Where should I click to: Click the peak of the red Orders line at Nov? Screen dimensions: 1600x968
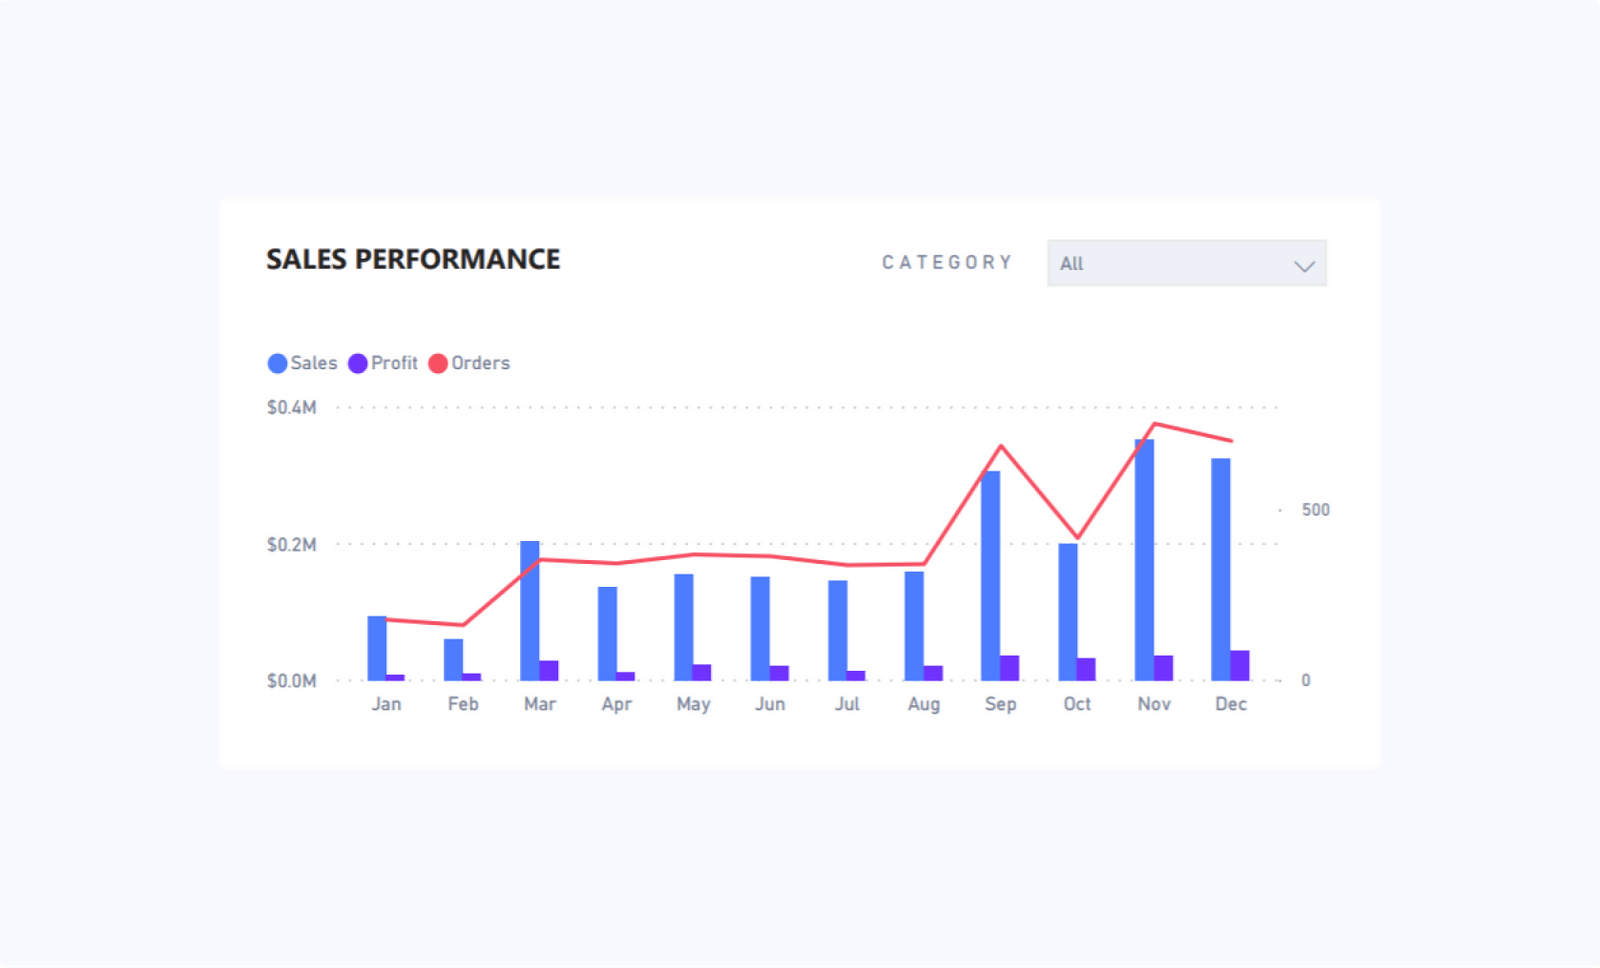point(1156,424)
